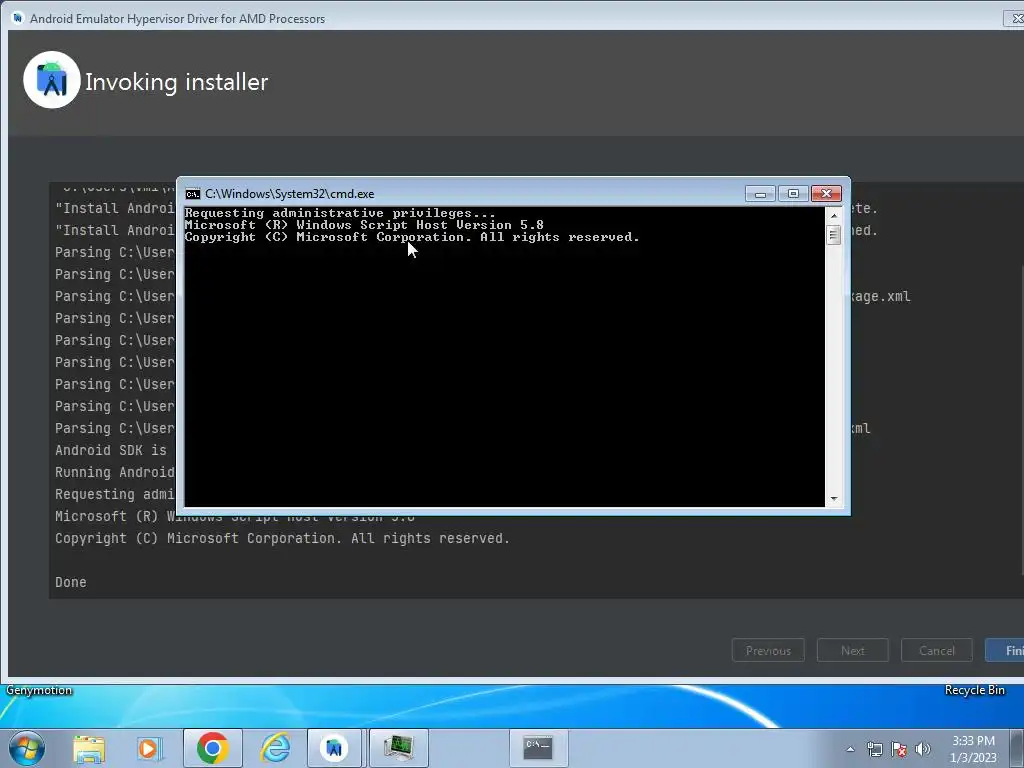The width and height of the screenshot is (1024, 768).
Task: Click the network tray icon
Action: tap(874, 749)
